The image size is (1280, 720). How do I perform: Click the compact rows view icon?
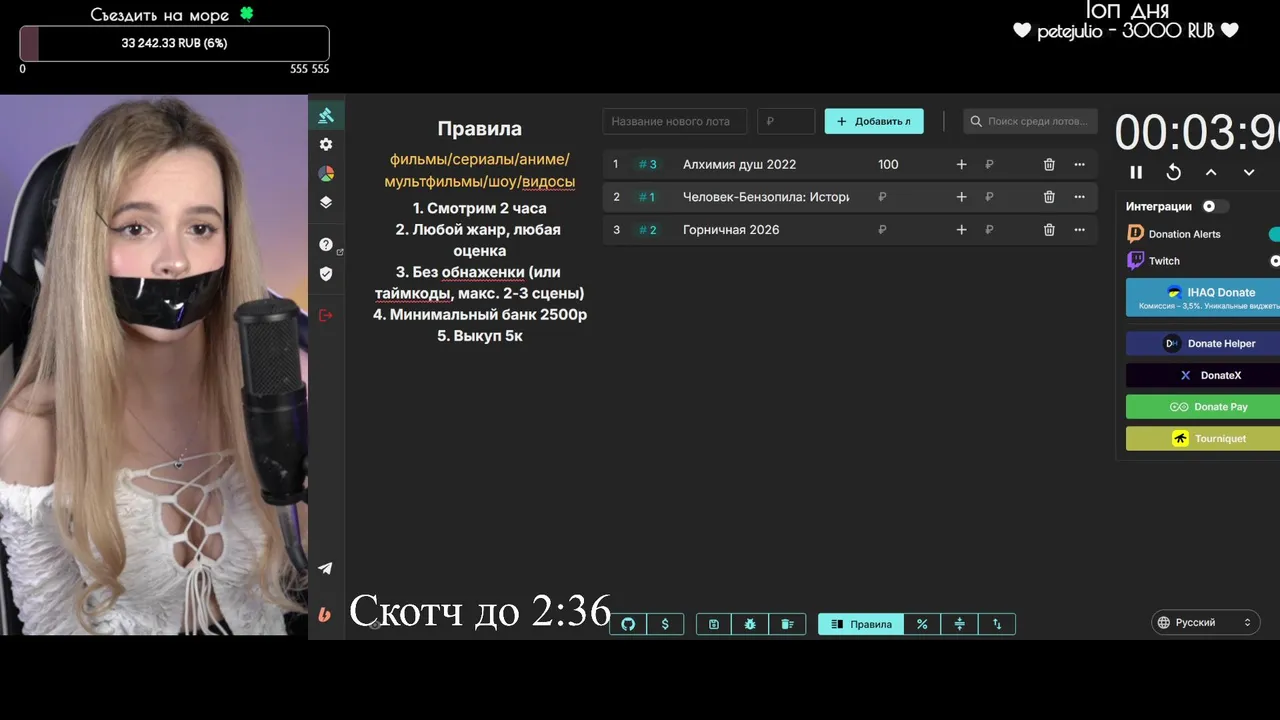[960, 624]
